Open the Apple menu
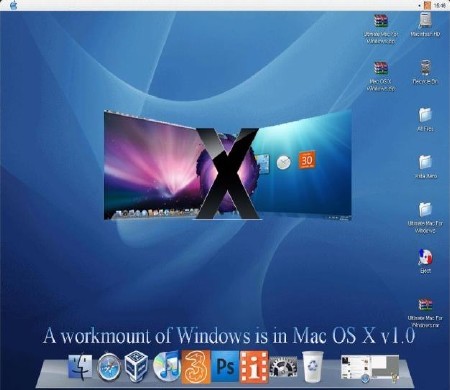Viewport: 450px width, 390px height. tap(14, 5)
